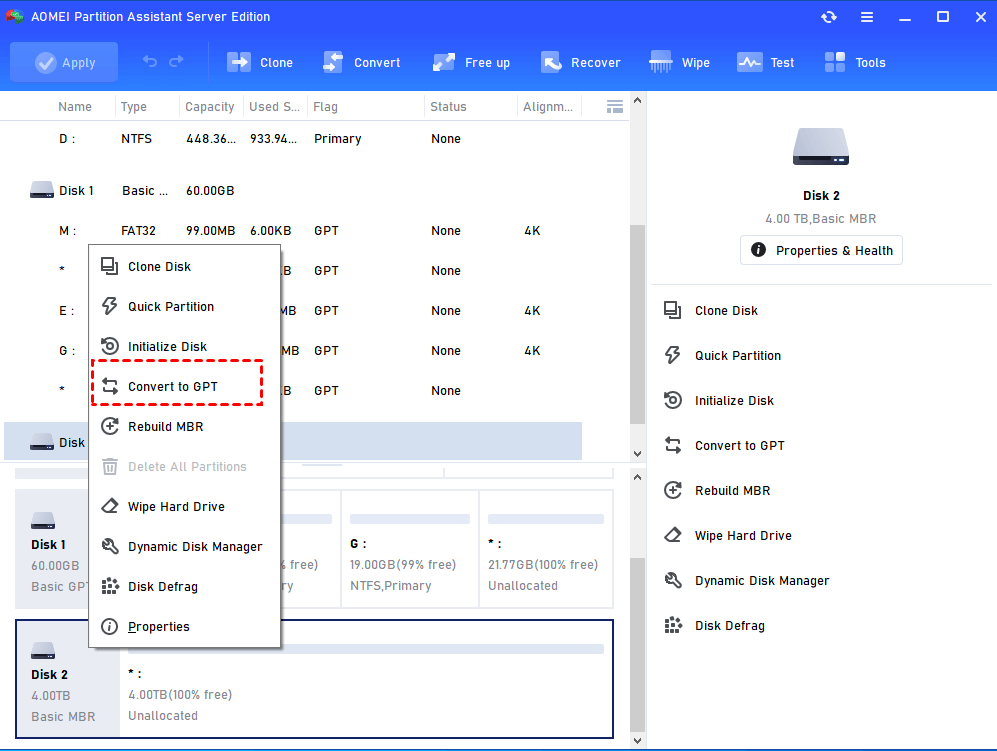Choose Convert to GPT in the context menu
The height and width of the screenshot is (751, 997).
(x=184, y=387)
